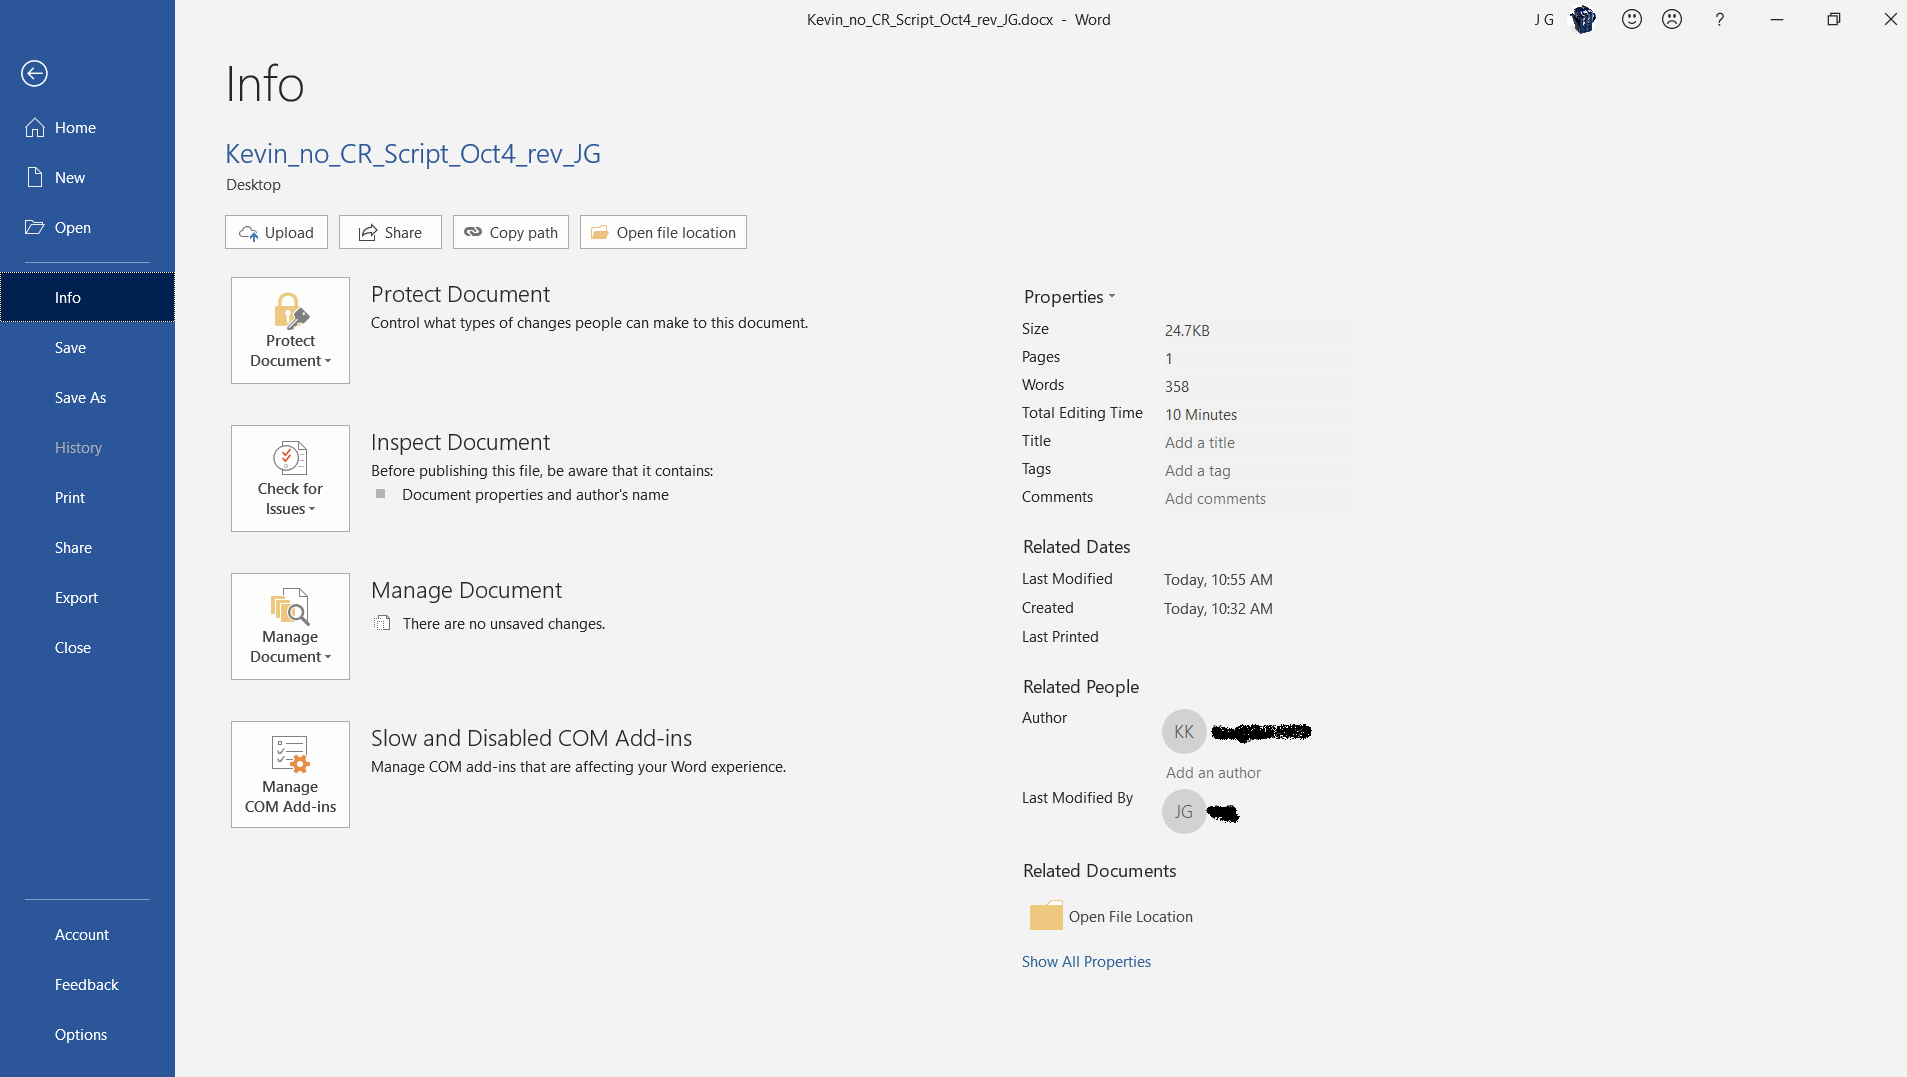Click the home icon in sidebar
Screen dimensions: 1907x1077
tap(35, 127)
